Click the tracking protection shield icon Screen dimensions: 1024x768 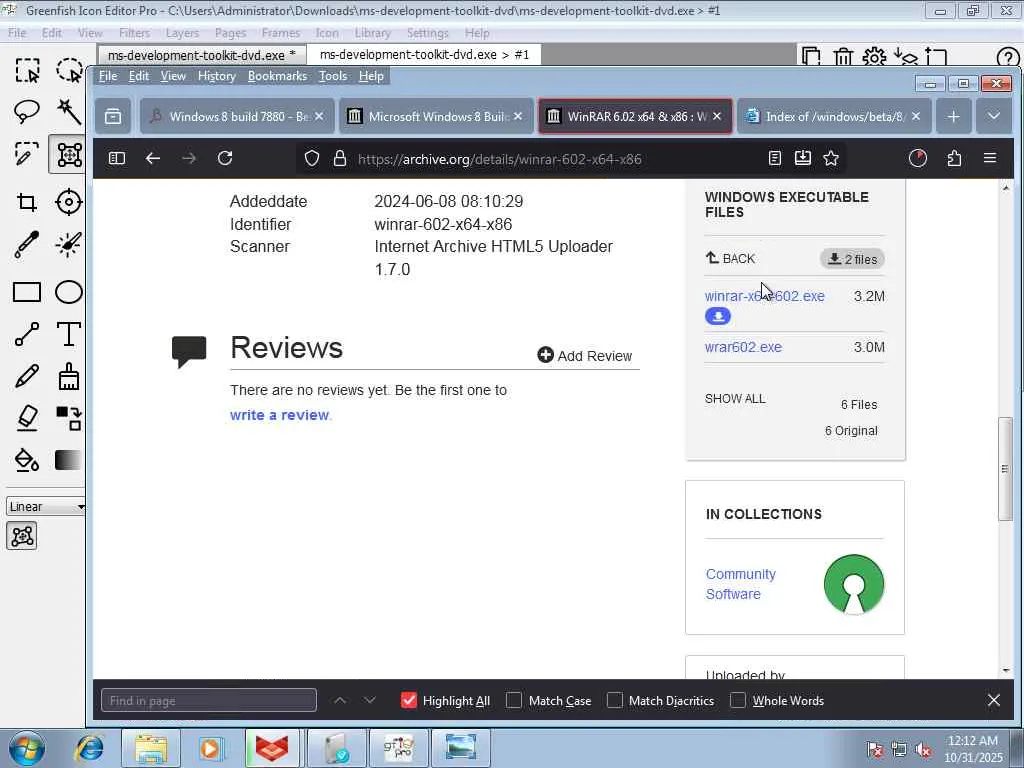coord(312,158)
